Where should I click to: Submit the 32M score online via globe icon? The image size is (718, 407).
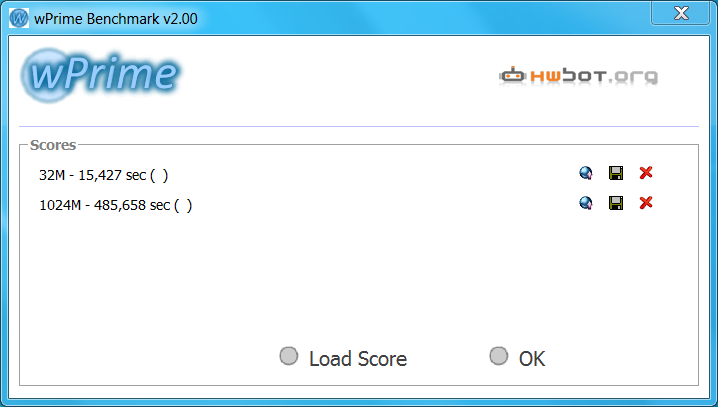(586, 173)
